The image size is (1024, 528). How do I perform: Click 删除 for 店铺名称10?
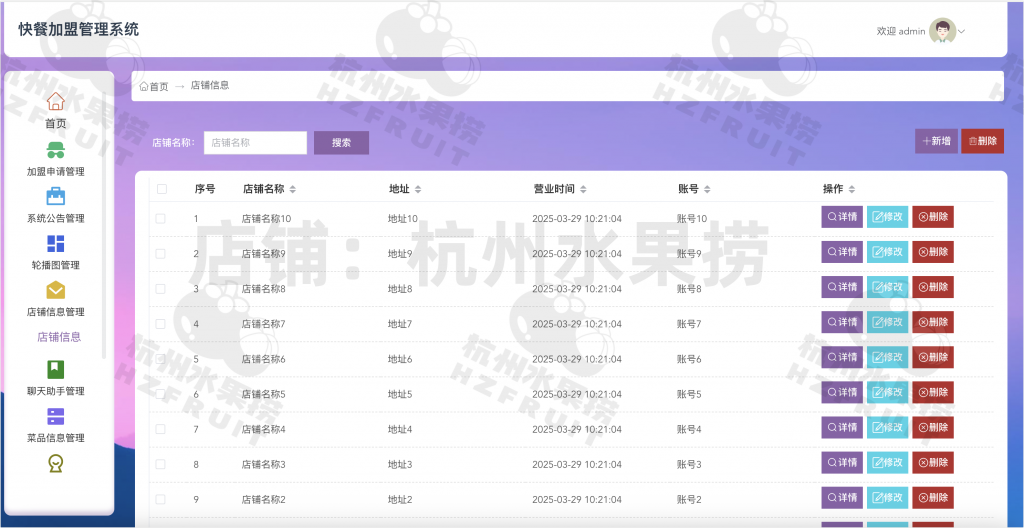[933, 217]
